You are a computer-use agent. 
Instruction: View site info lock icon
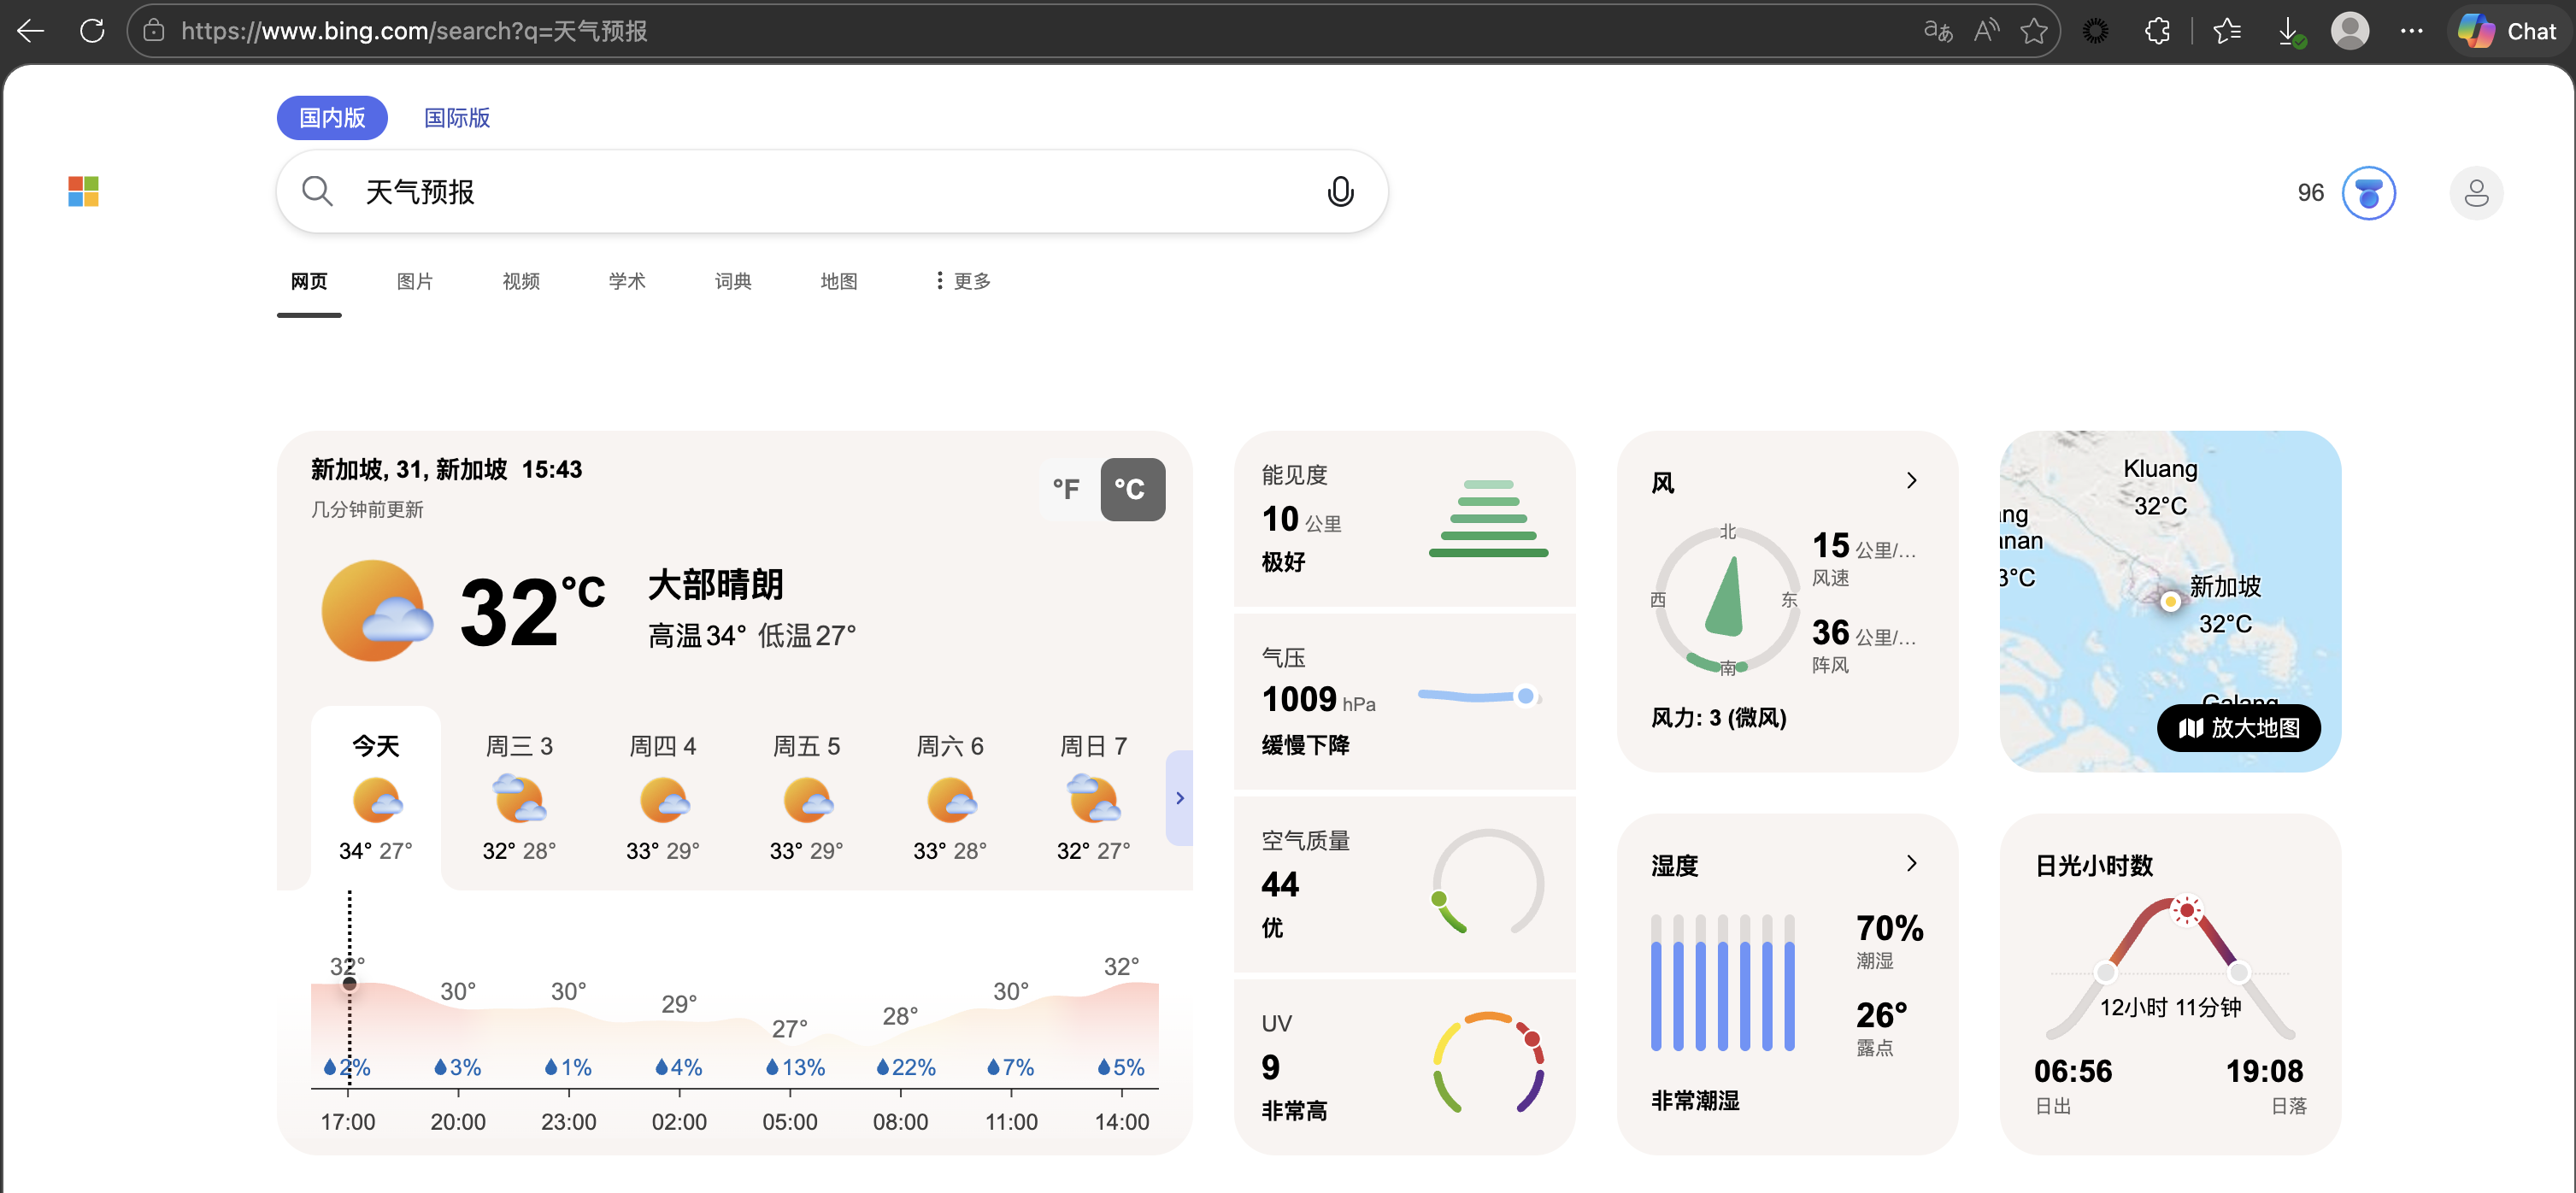coord(154,31)
